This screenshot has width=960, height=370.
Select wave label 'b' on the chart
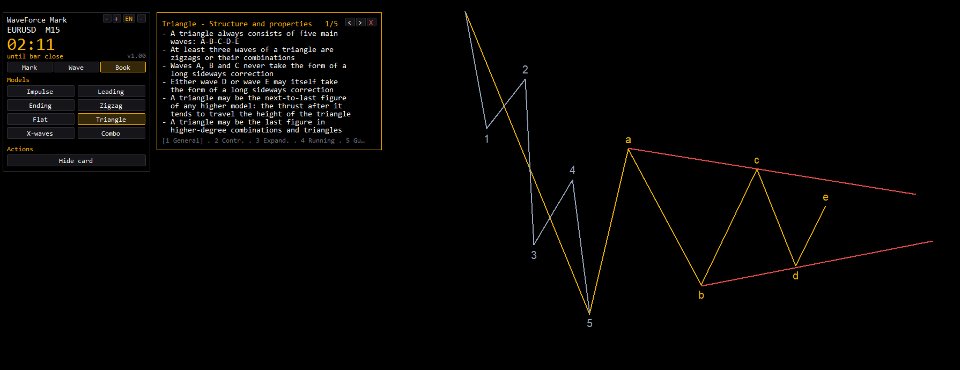(701, 295)
